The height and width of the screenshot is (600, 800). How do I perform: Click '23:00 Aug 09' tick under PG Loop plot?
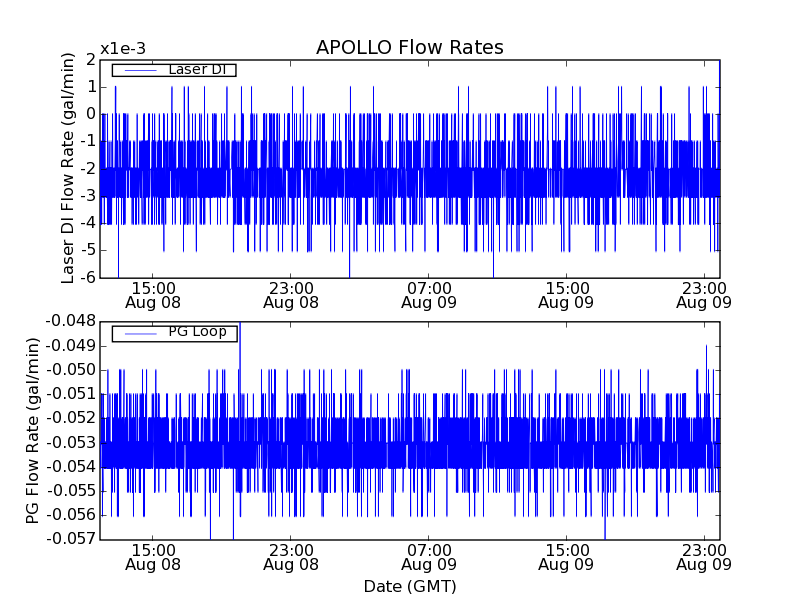click(x=704, y=558)
